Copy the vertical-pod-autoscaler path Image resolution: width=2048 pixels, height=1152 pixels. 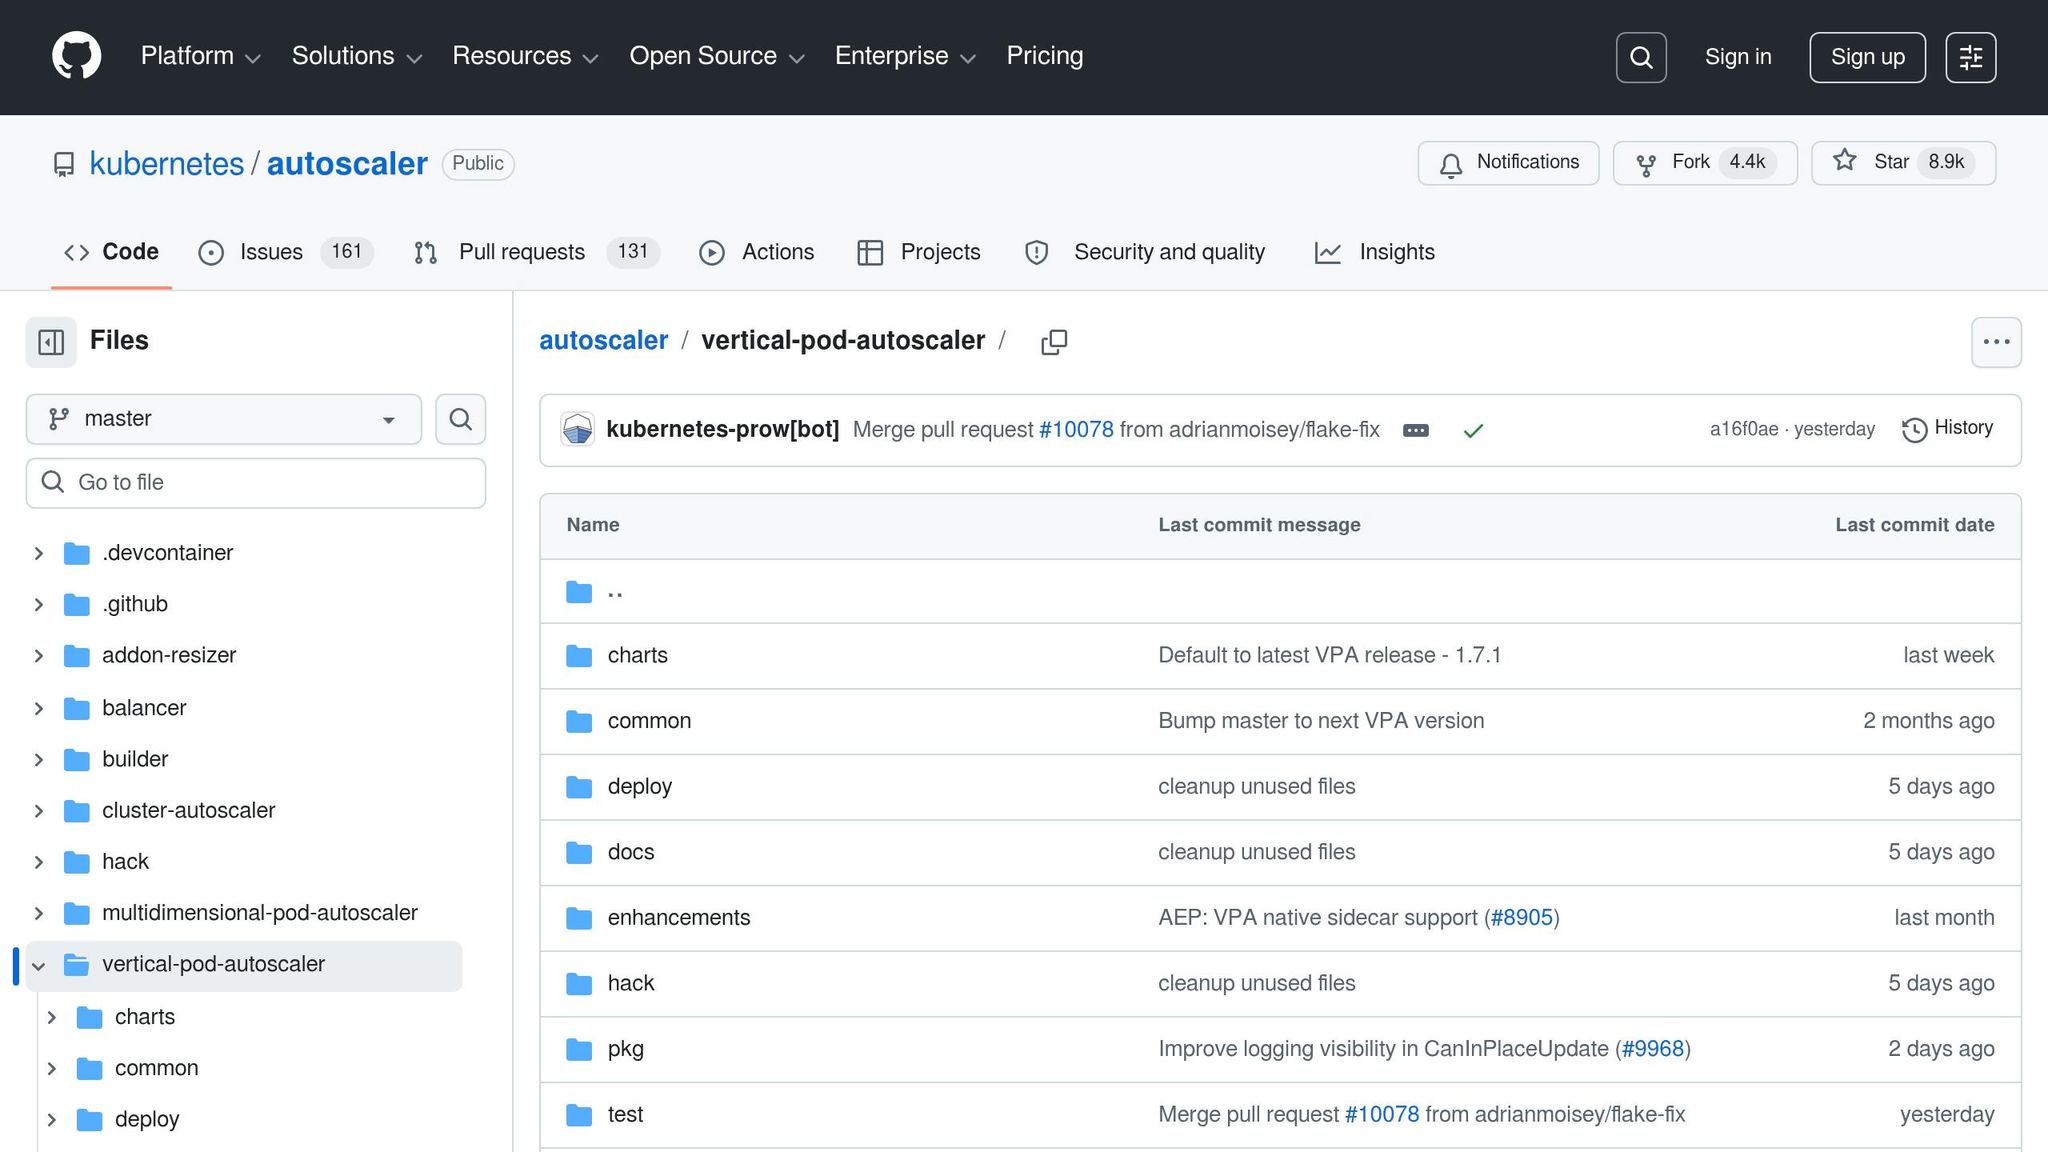(x=1054, y=342)
